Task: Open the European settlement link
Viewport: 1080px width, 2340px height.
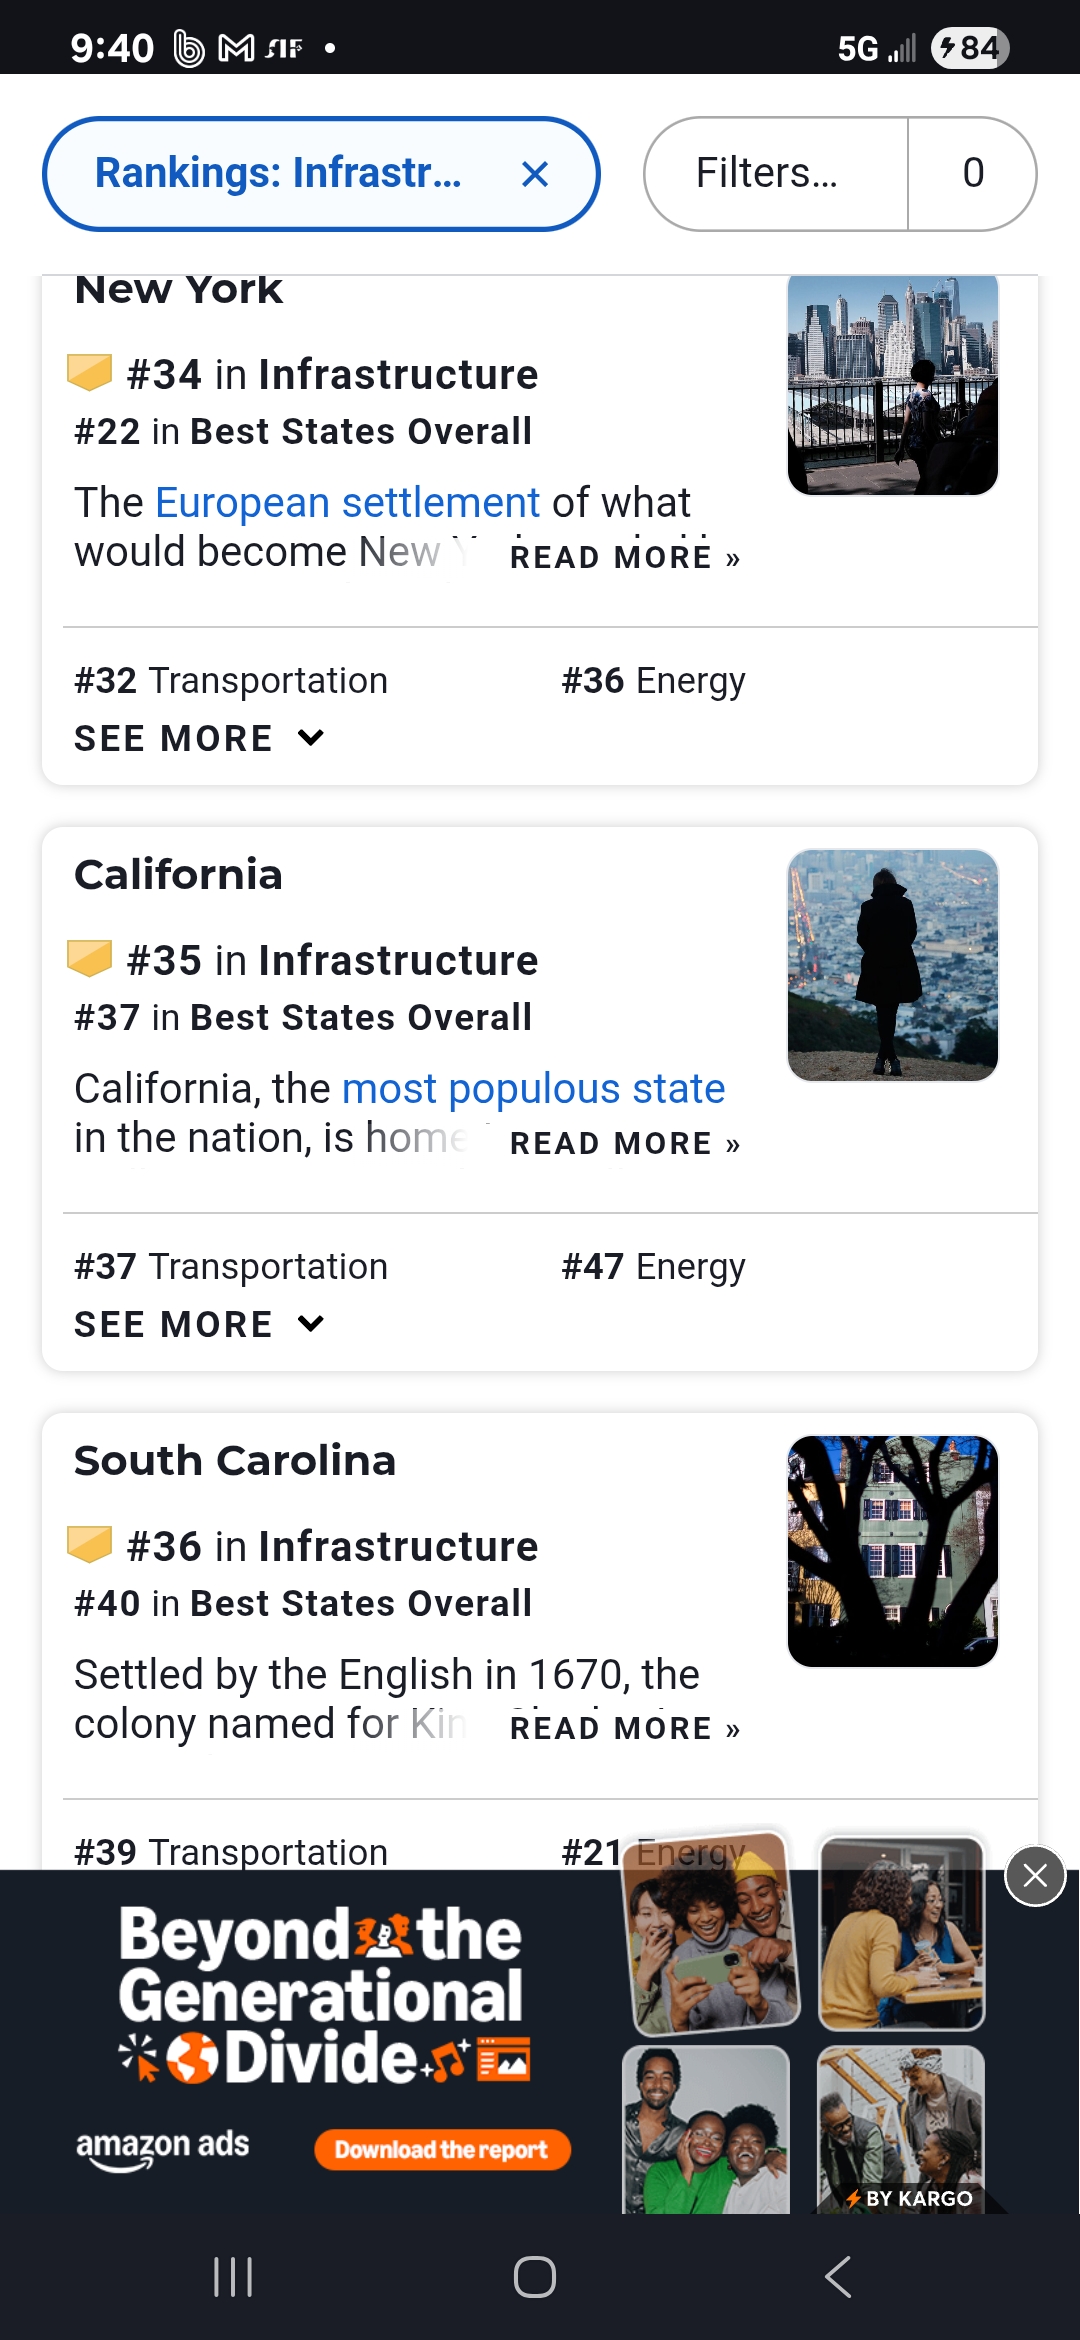Action: tap(347, 502)
